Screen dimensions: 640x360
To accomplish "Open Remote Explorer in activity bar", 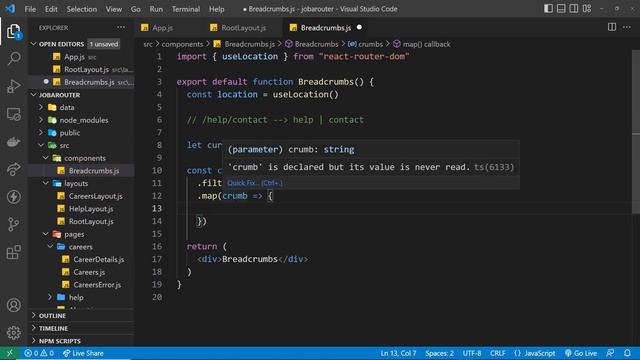I will 13,114.
